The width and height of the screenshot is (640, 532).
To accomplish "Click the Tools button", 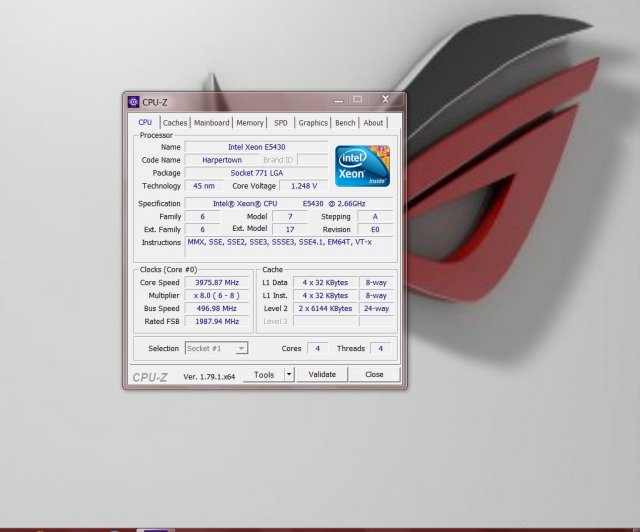I will (264, 375).
